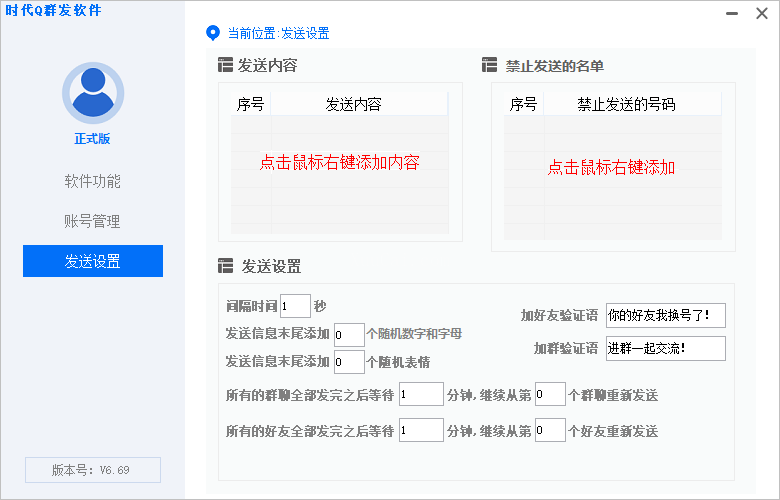Click the 随机数字和字母 count input field
780x500 pixels.
pos(349,334)
